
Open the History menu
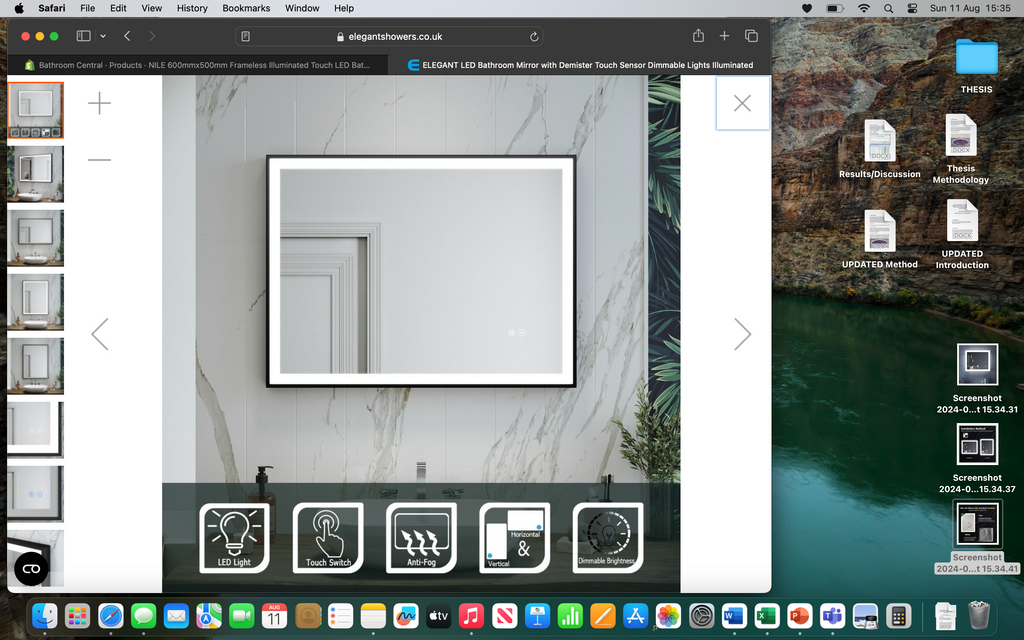pos(192,8)
